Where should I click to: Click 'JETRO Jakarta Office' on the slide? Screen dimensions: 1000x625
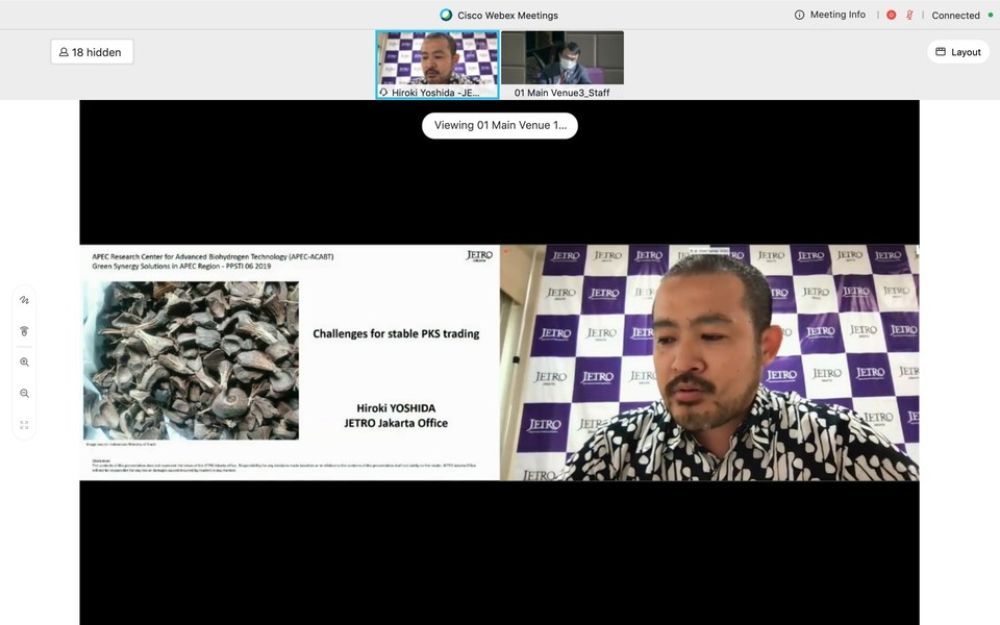click(x=396, y=423)
